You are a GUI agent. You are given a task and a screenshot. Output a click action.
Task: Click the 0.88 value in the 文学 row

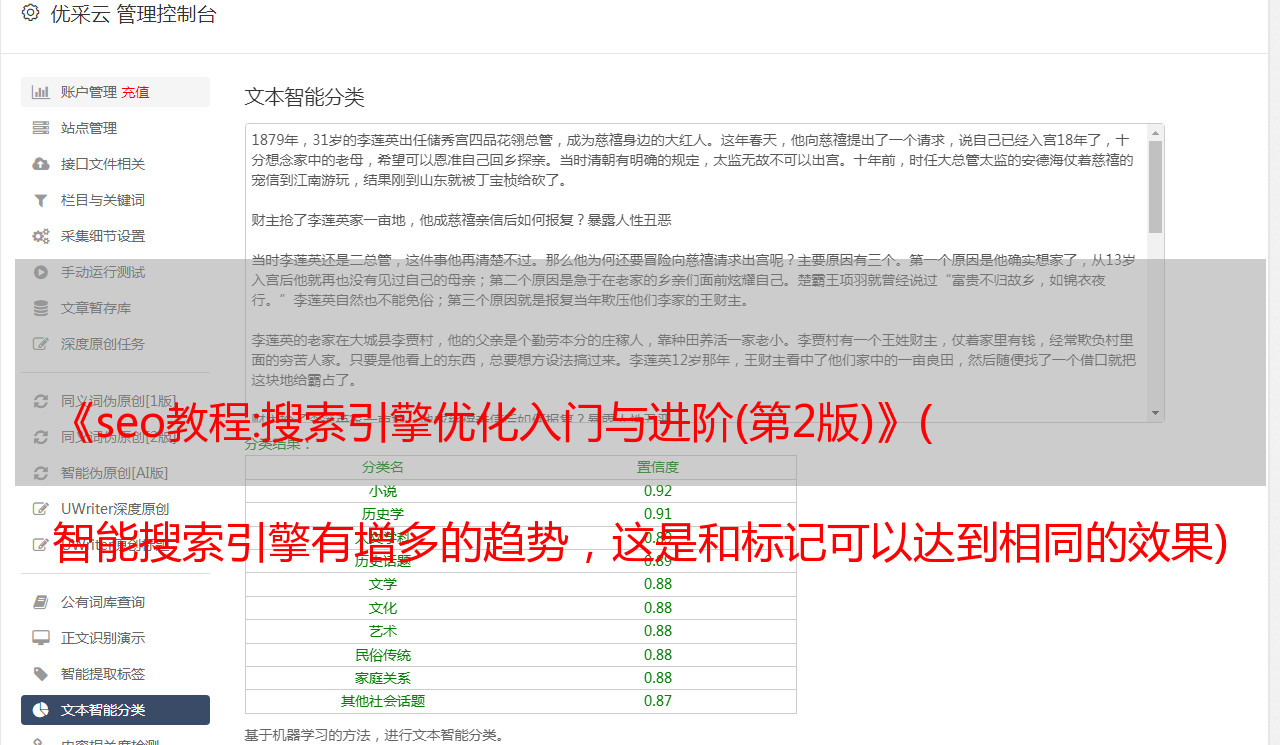coord(658,584)
